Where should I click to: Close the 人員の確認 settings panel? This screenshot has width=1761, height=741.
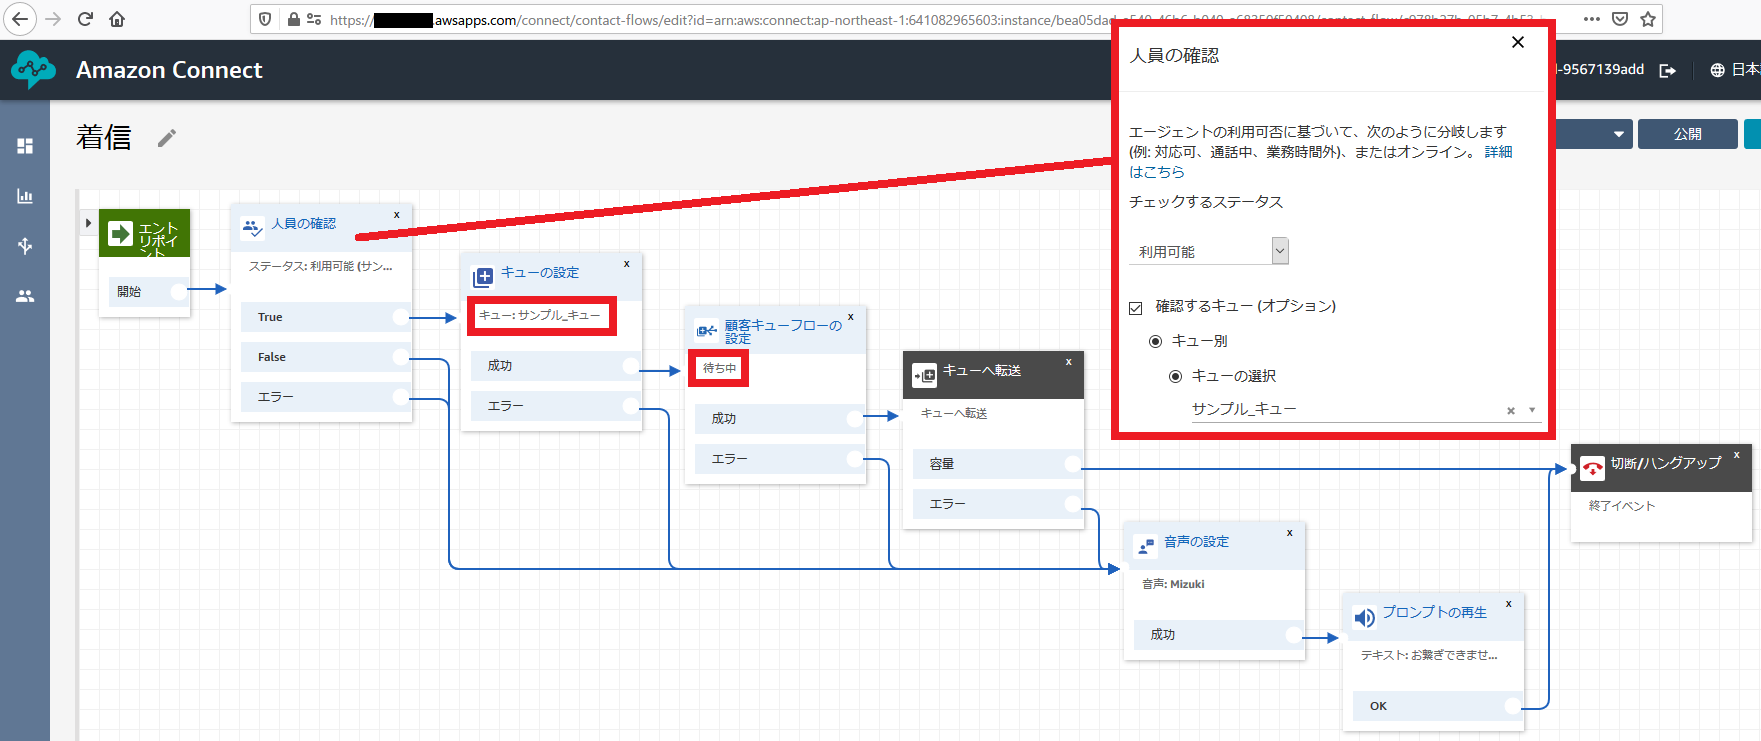pos(1518,42)
